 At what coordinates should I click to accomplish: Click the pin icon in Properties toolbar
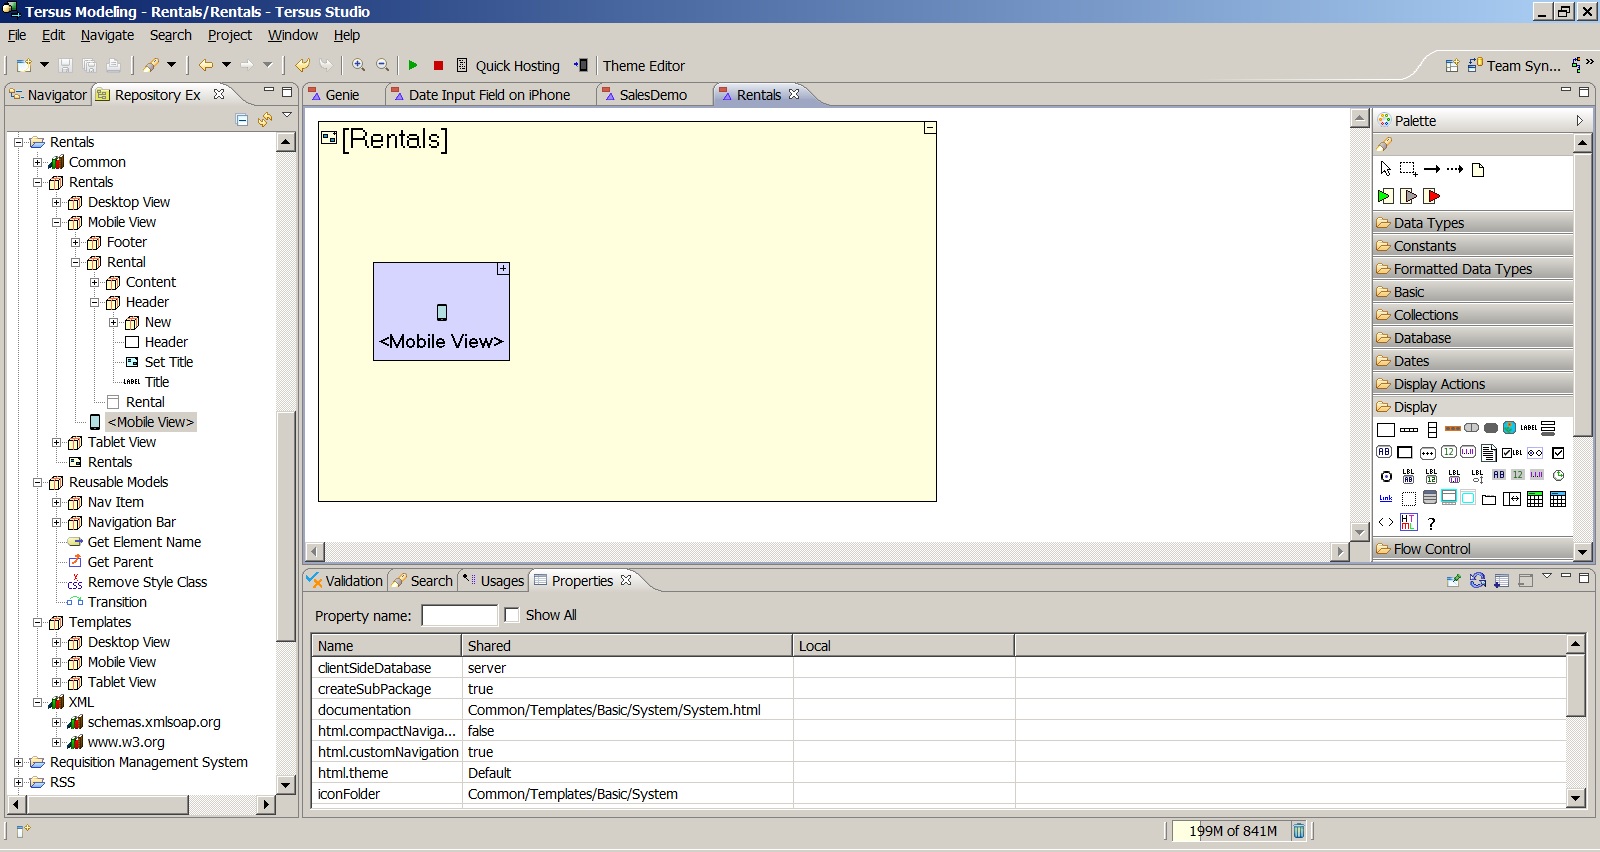click(1453, 580)
